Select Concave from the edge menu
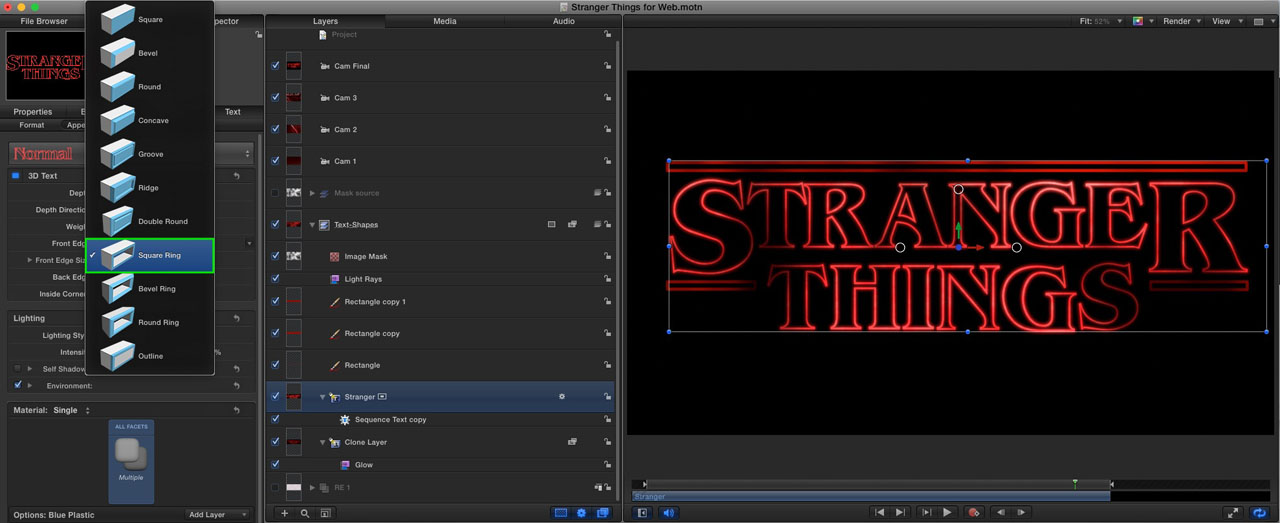Viewport: 1280px width, 523px height. [x=149, y=120]
